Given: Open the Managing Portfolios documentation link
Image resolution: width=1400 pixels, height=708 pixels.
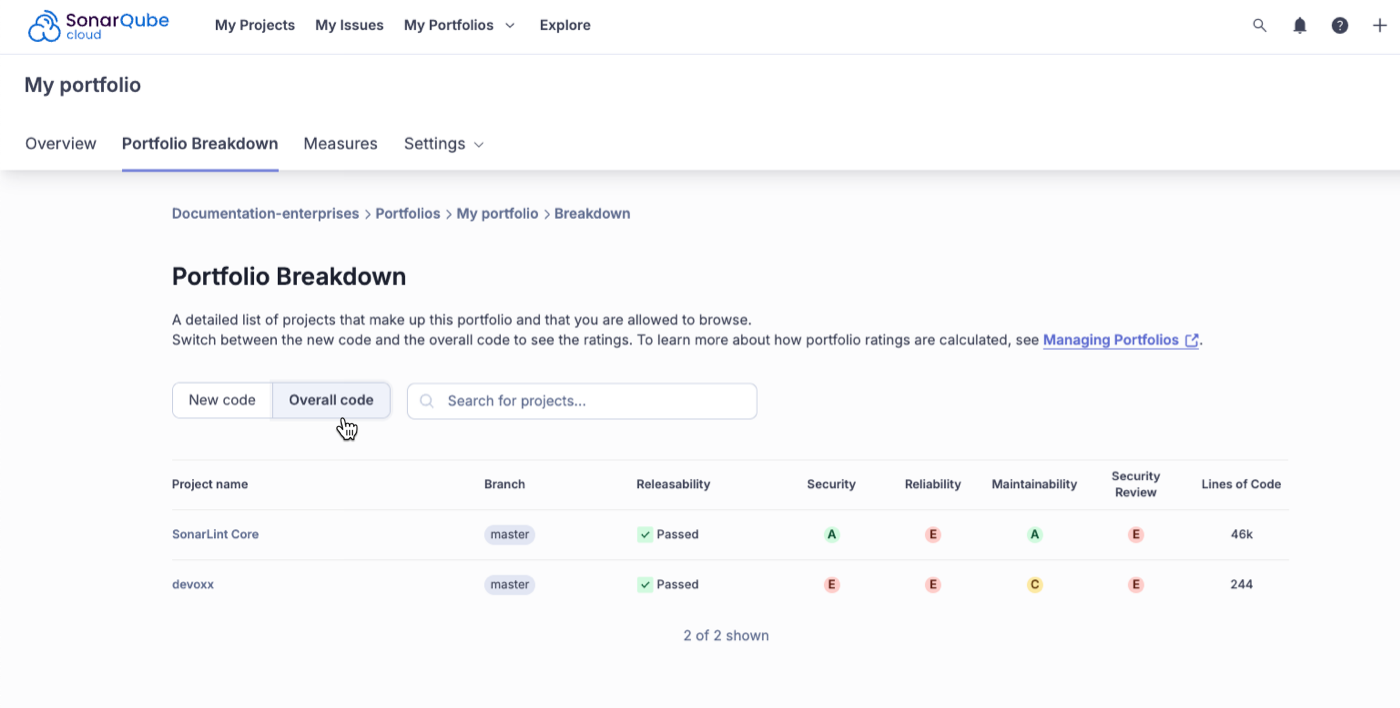Looking at the screenshot, I should pos(1112,340).
